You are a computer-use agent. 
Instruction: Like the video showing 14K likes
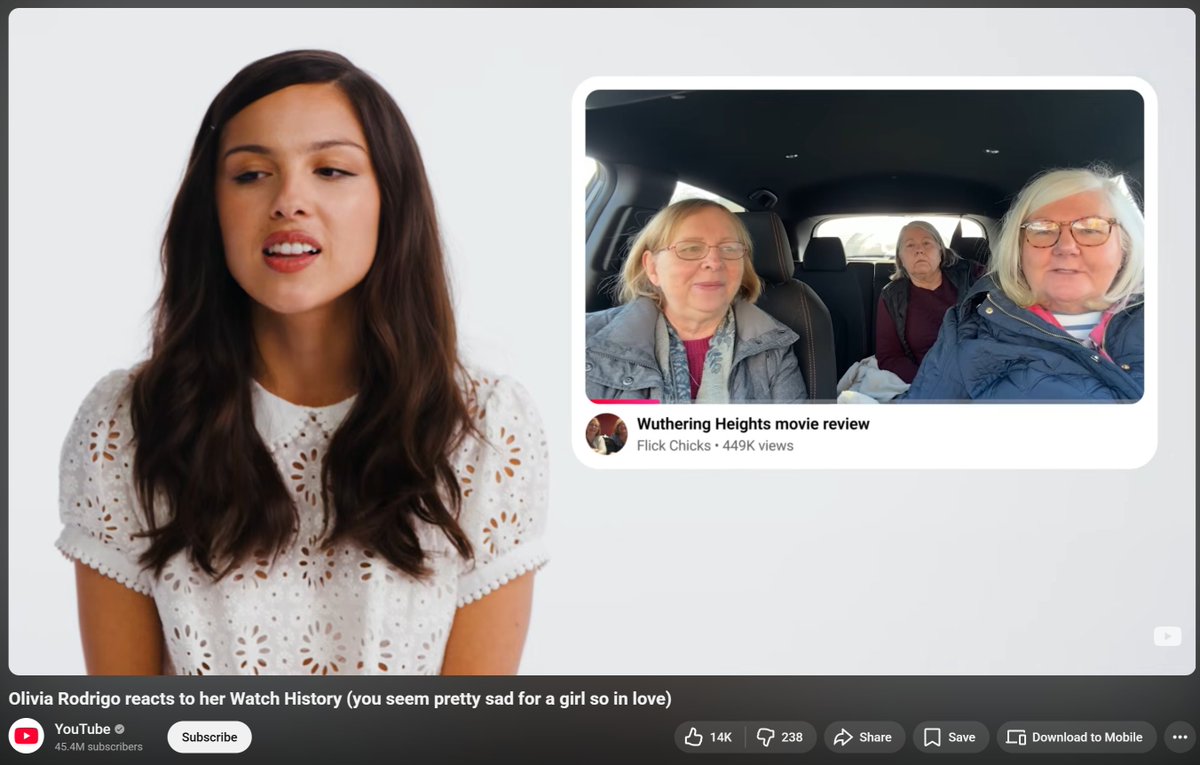click(x=709, y=737)
